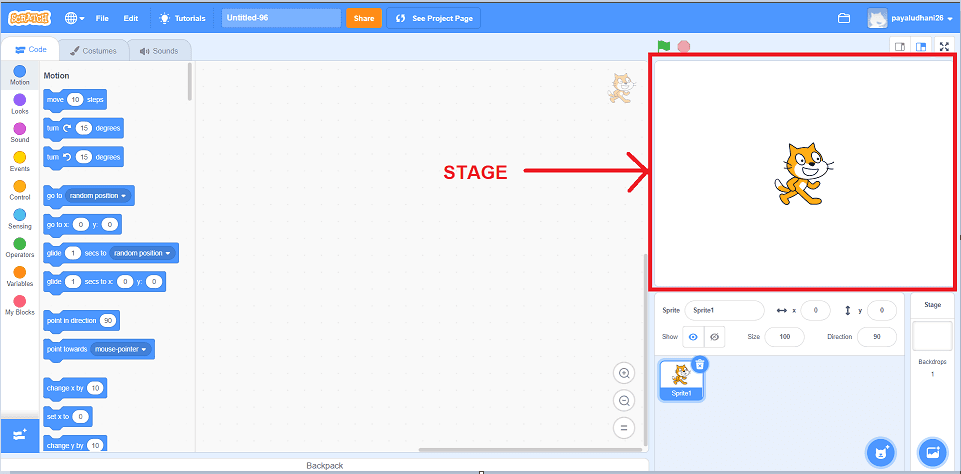The width and height of the screenshot is (961, 474).
Task: Click the red stop button
Action: coord(683,47)
